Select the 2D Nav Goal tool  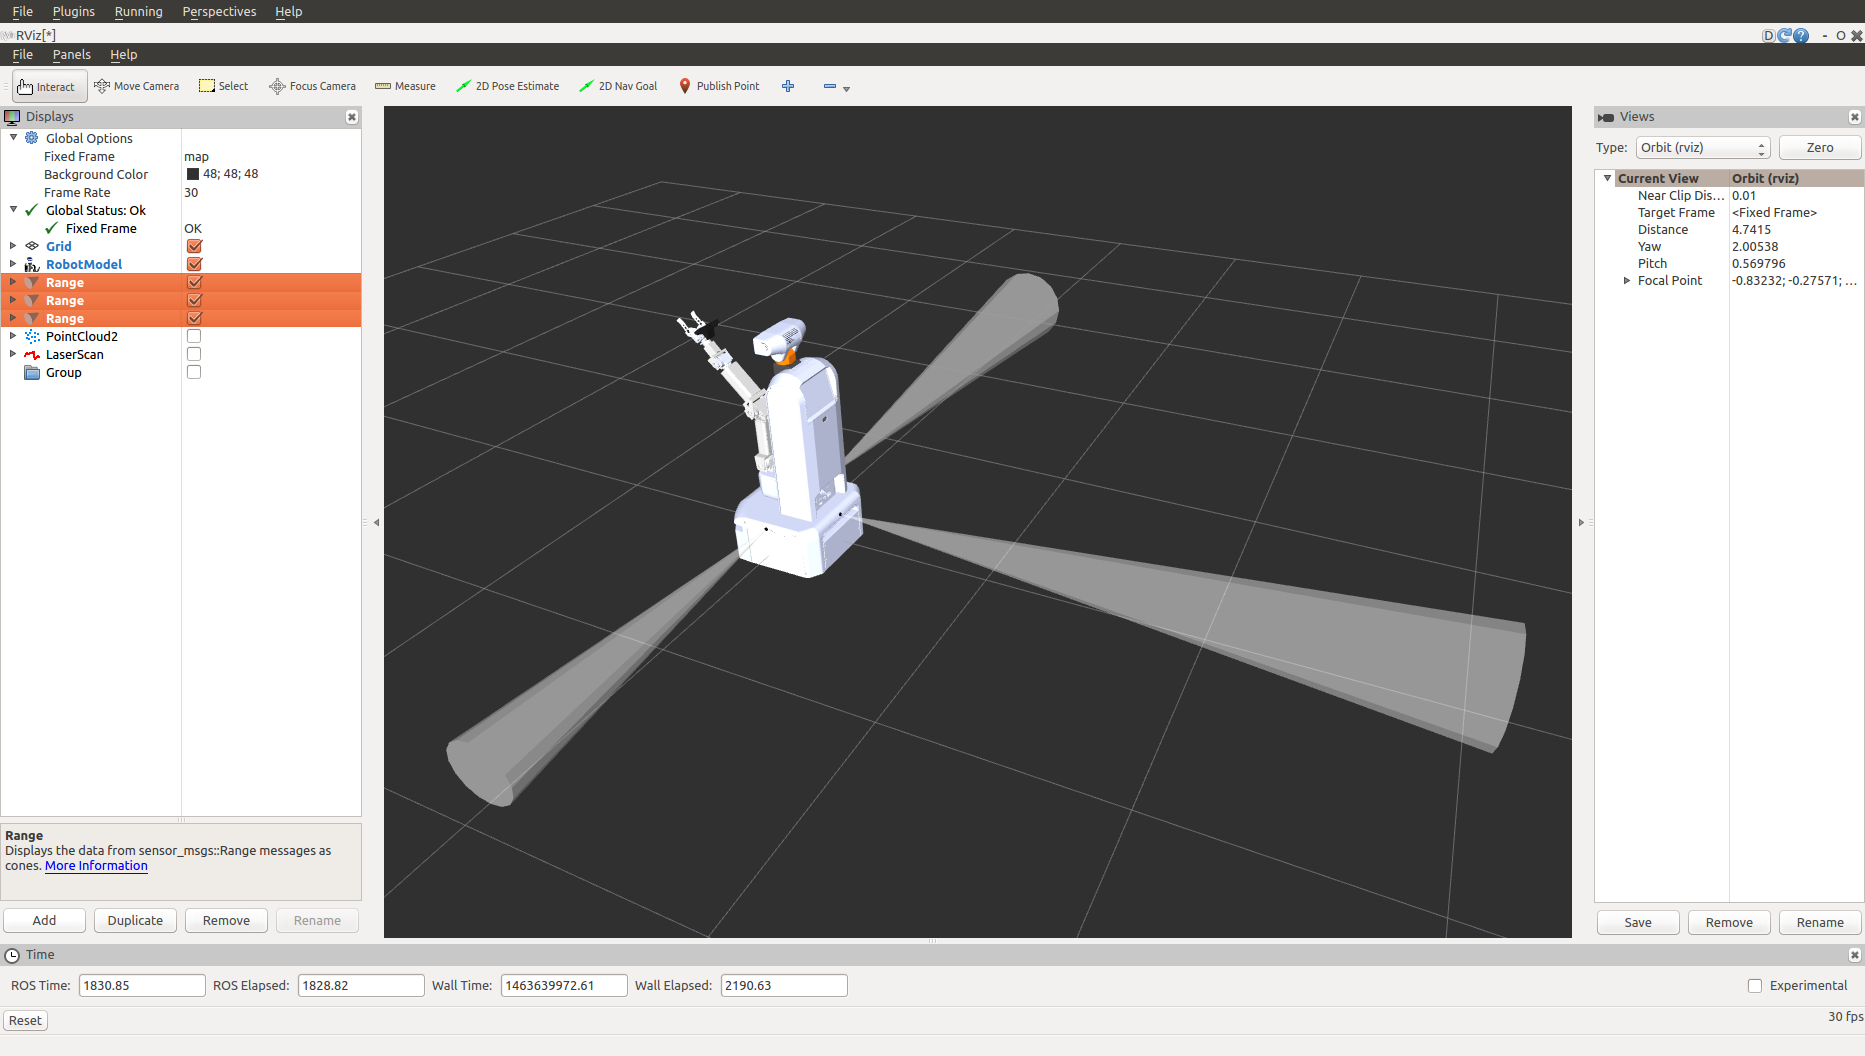pyautogui.click(x=618, y=87)
